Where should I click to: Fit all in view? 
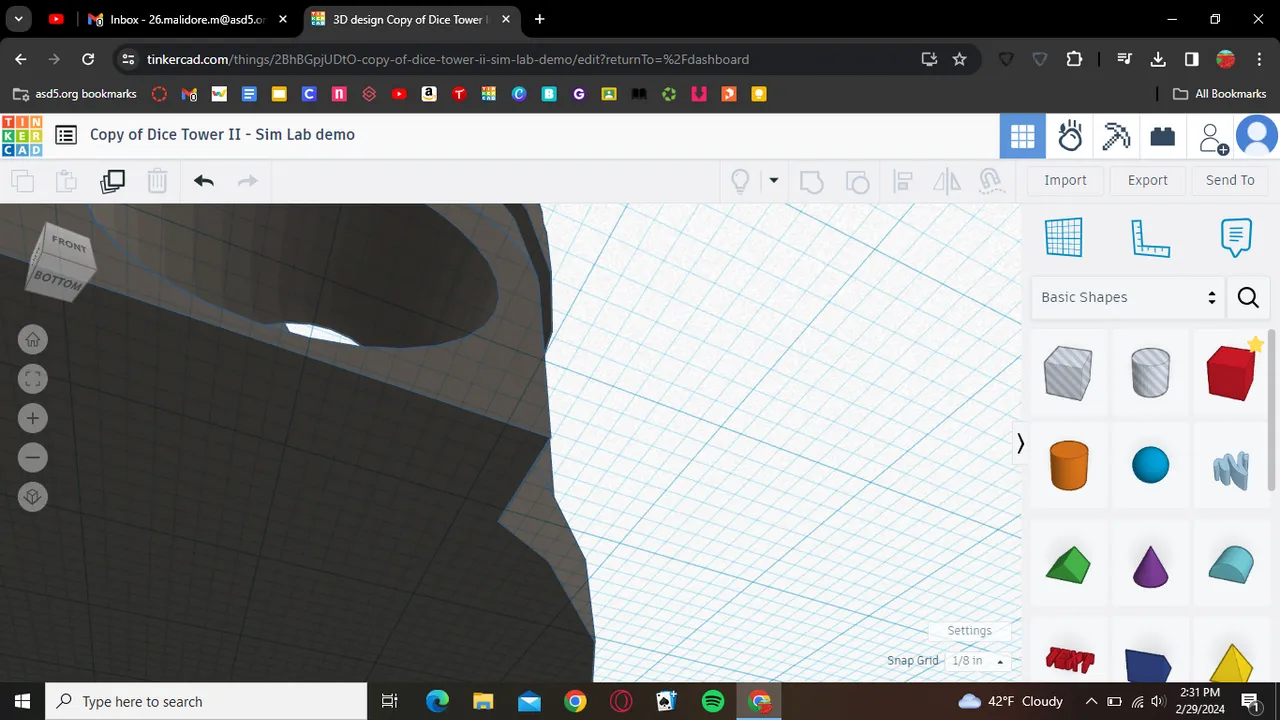[x=33, y=379]
